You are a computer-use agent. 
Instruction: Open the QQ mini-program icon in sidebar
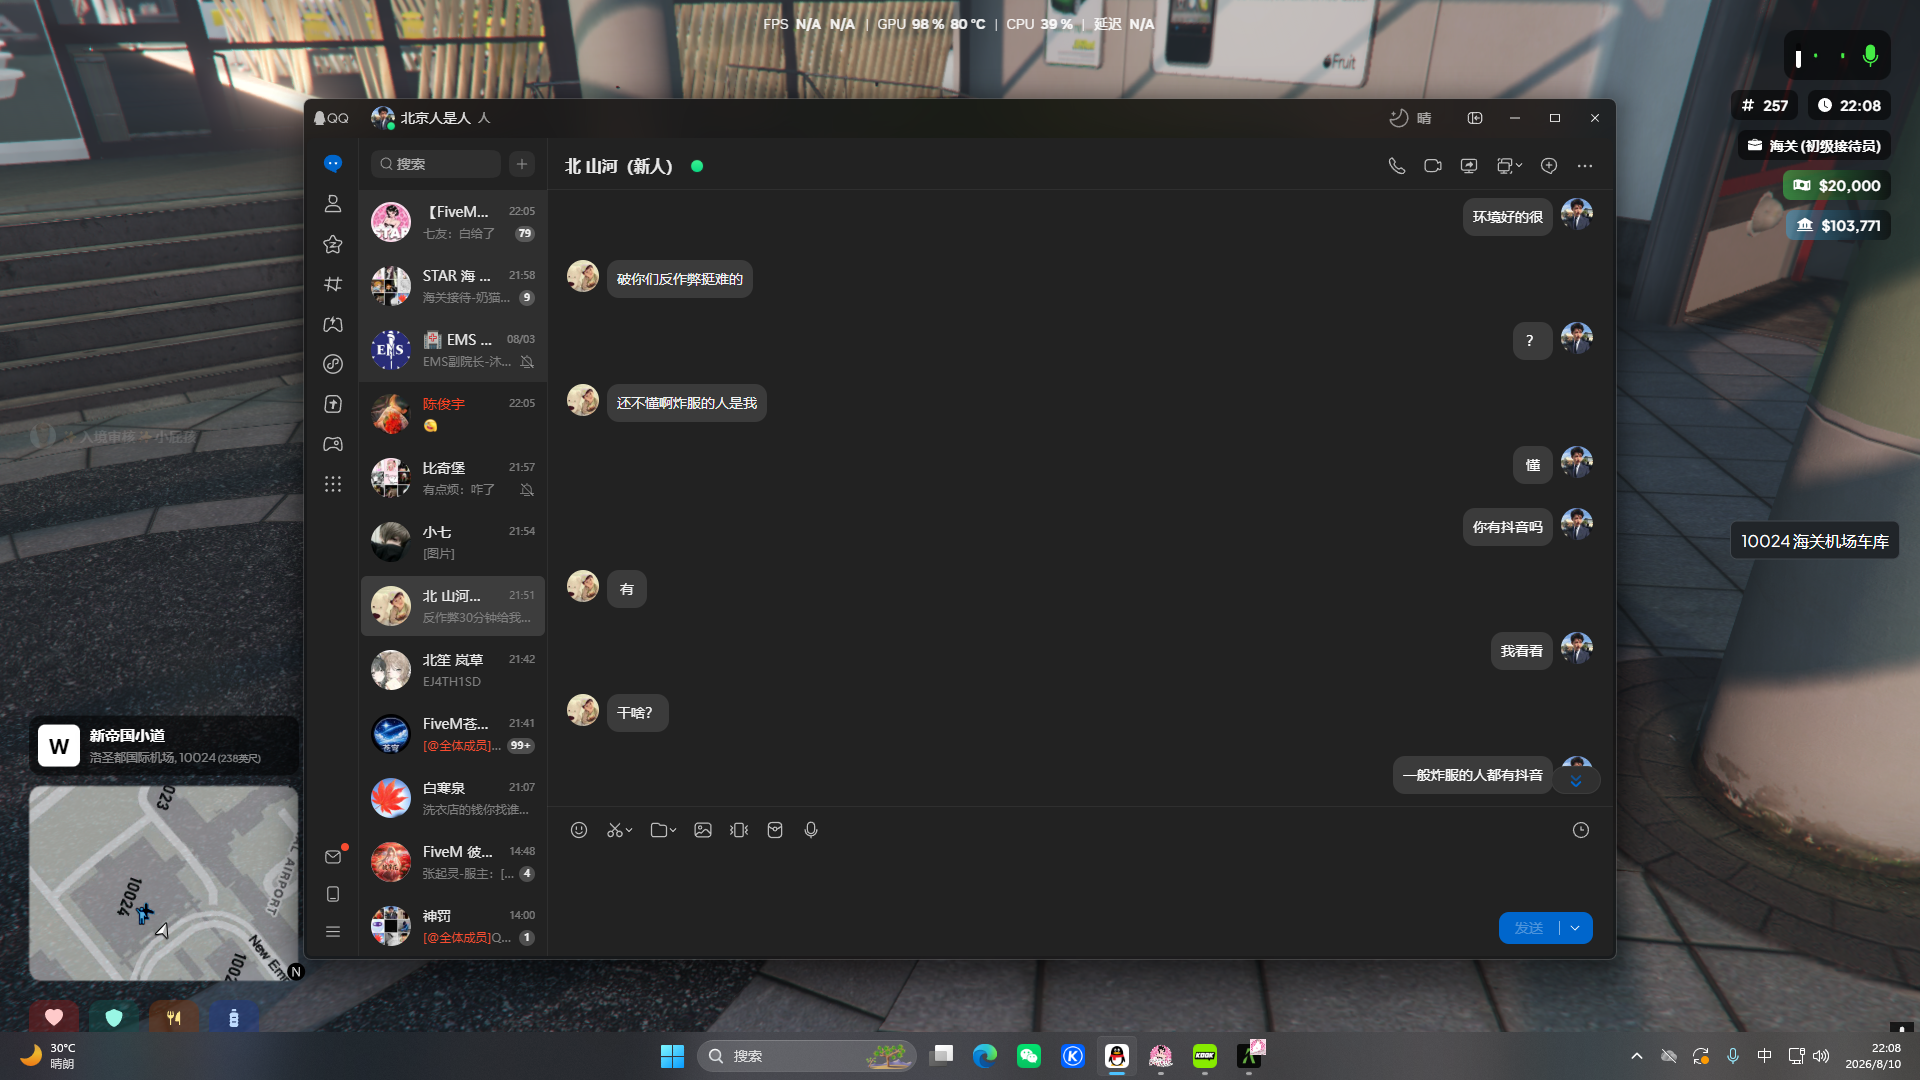coord(333,364)
